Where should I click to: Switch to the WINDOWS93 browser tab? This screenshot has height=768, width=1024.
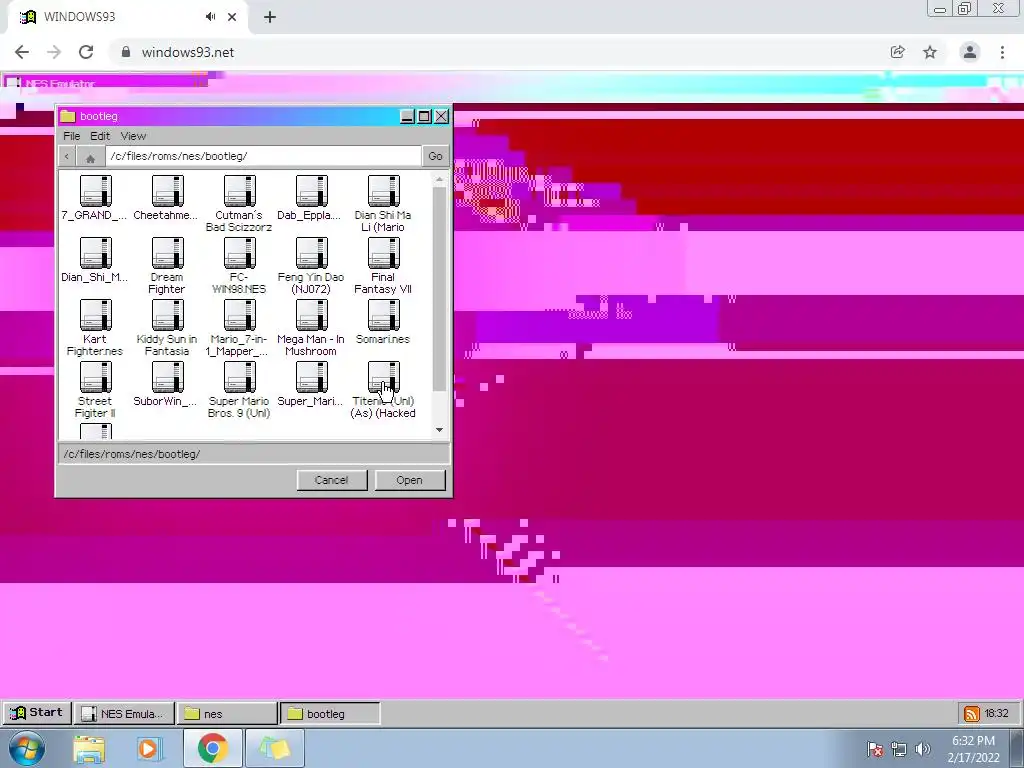[127, 17]
